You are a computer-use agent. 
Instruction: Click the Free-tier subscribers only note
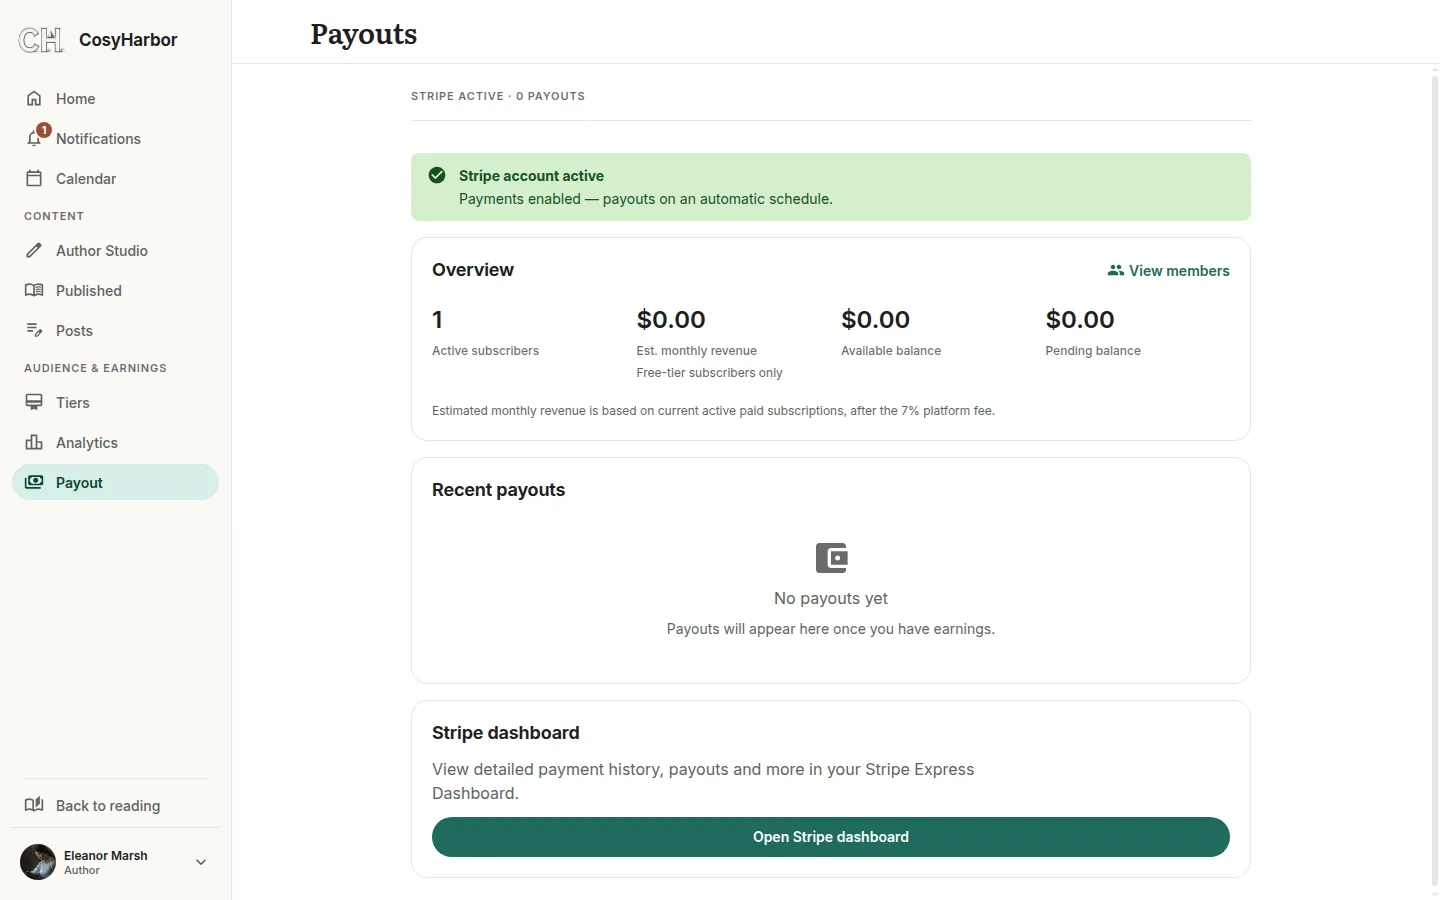[710, 373]
